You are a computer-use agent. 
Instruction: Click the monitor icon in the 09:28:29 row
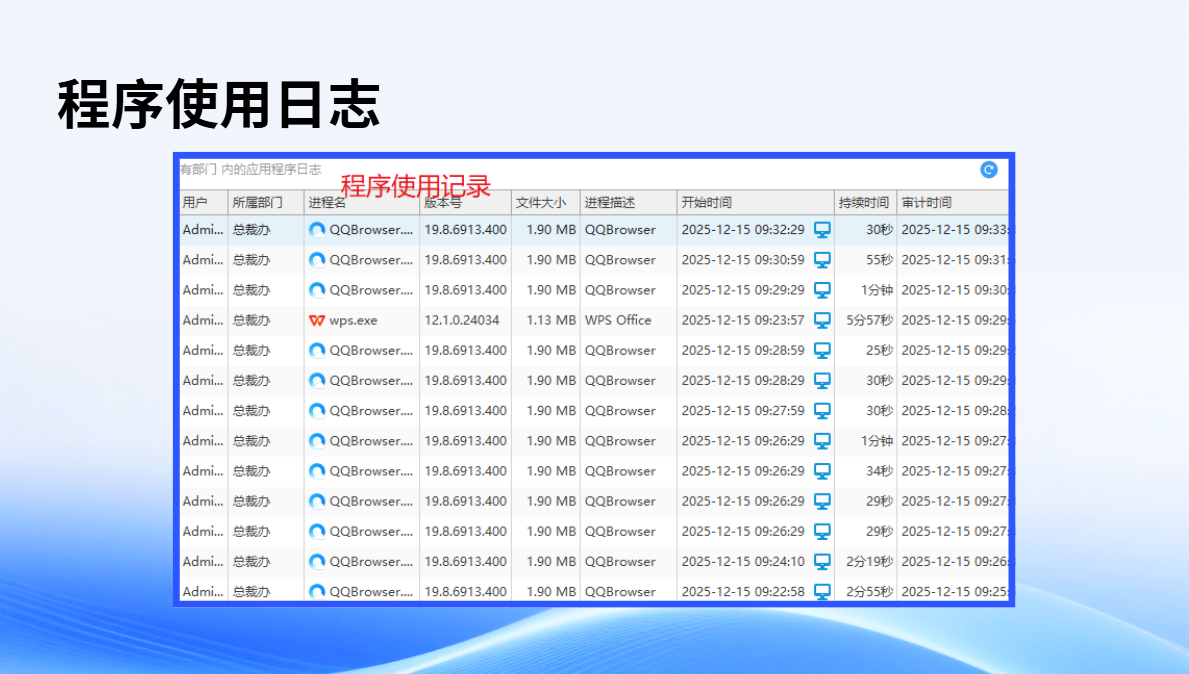point(822,381)
